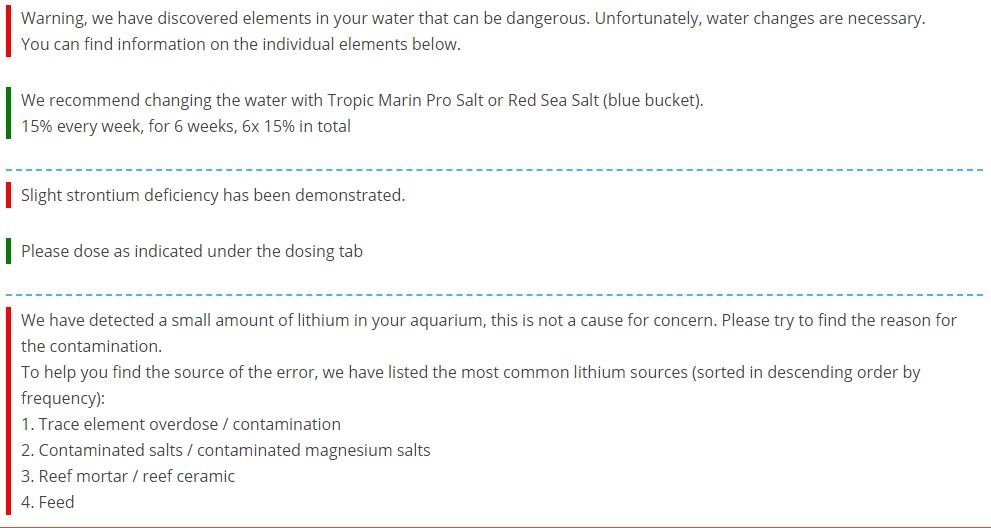Click list item 'Contaminated salts / contaminated magnesium salts'
Image resolution: width=991 pixels, height=528 pixels.
(226, 450)
